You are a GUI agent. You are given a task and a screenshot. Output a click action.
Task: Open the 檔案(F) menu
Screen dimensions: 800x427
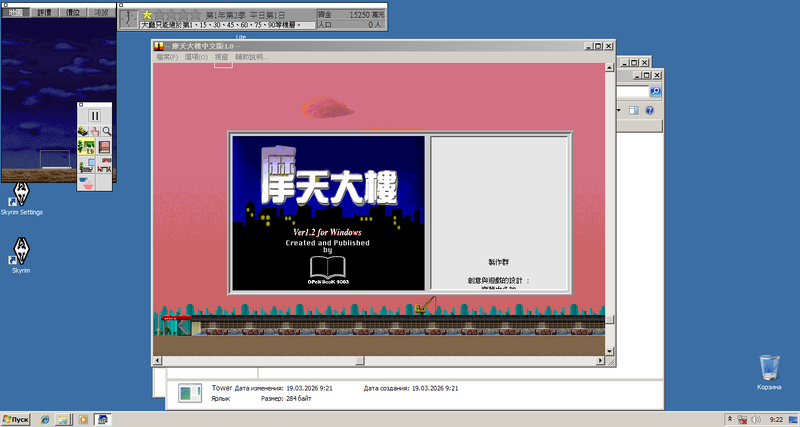point(167,57)
